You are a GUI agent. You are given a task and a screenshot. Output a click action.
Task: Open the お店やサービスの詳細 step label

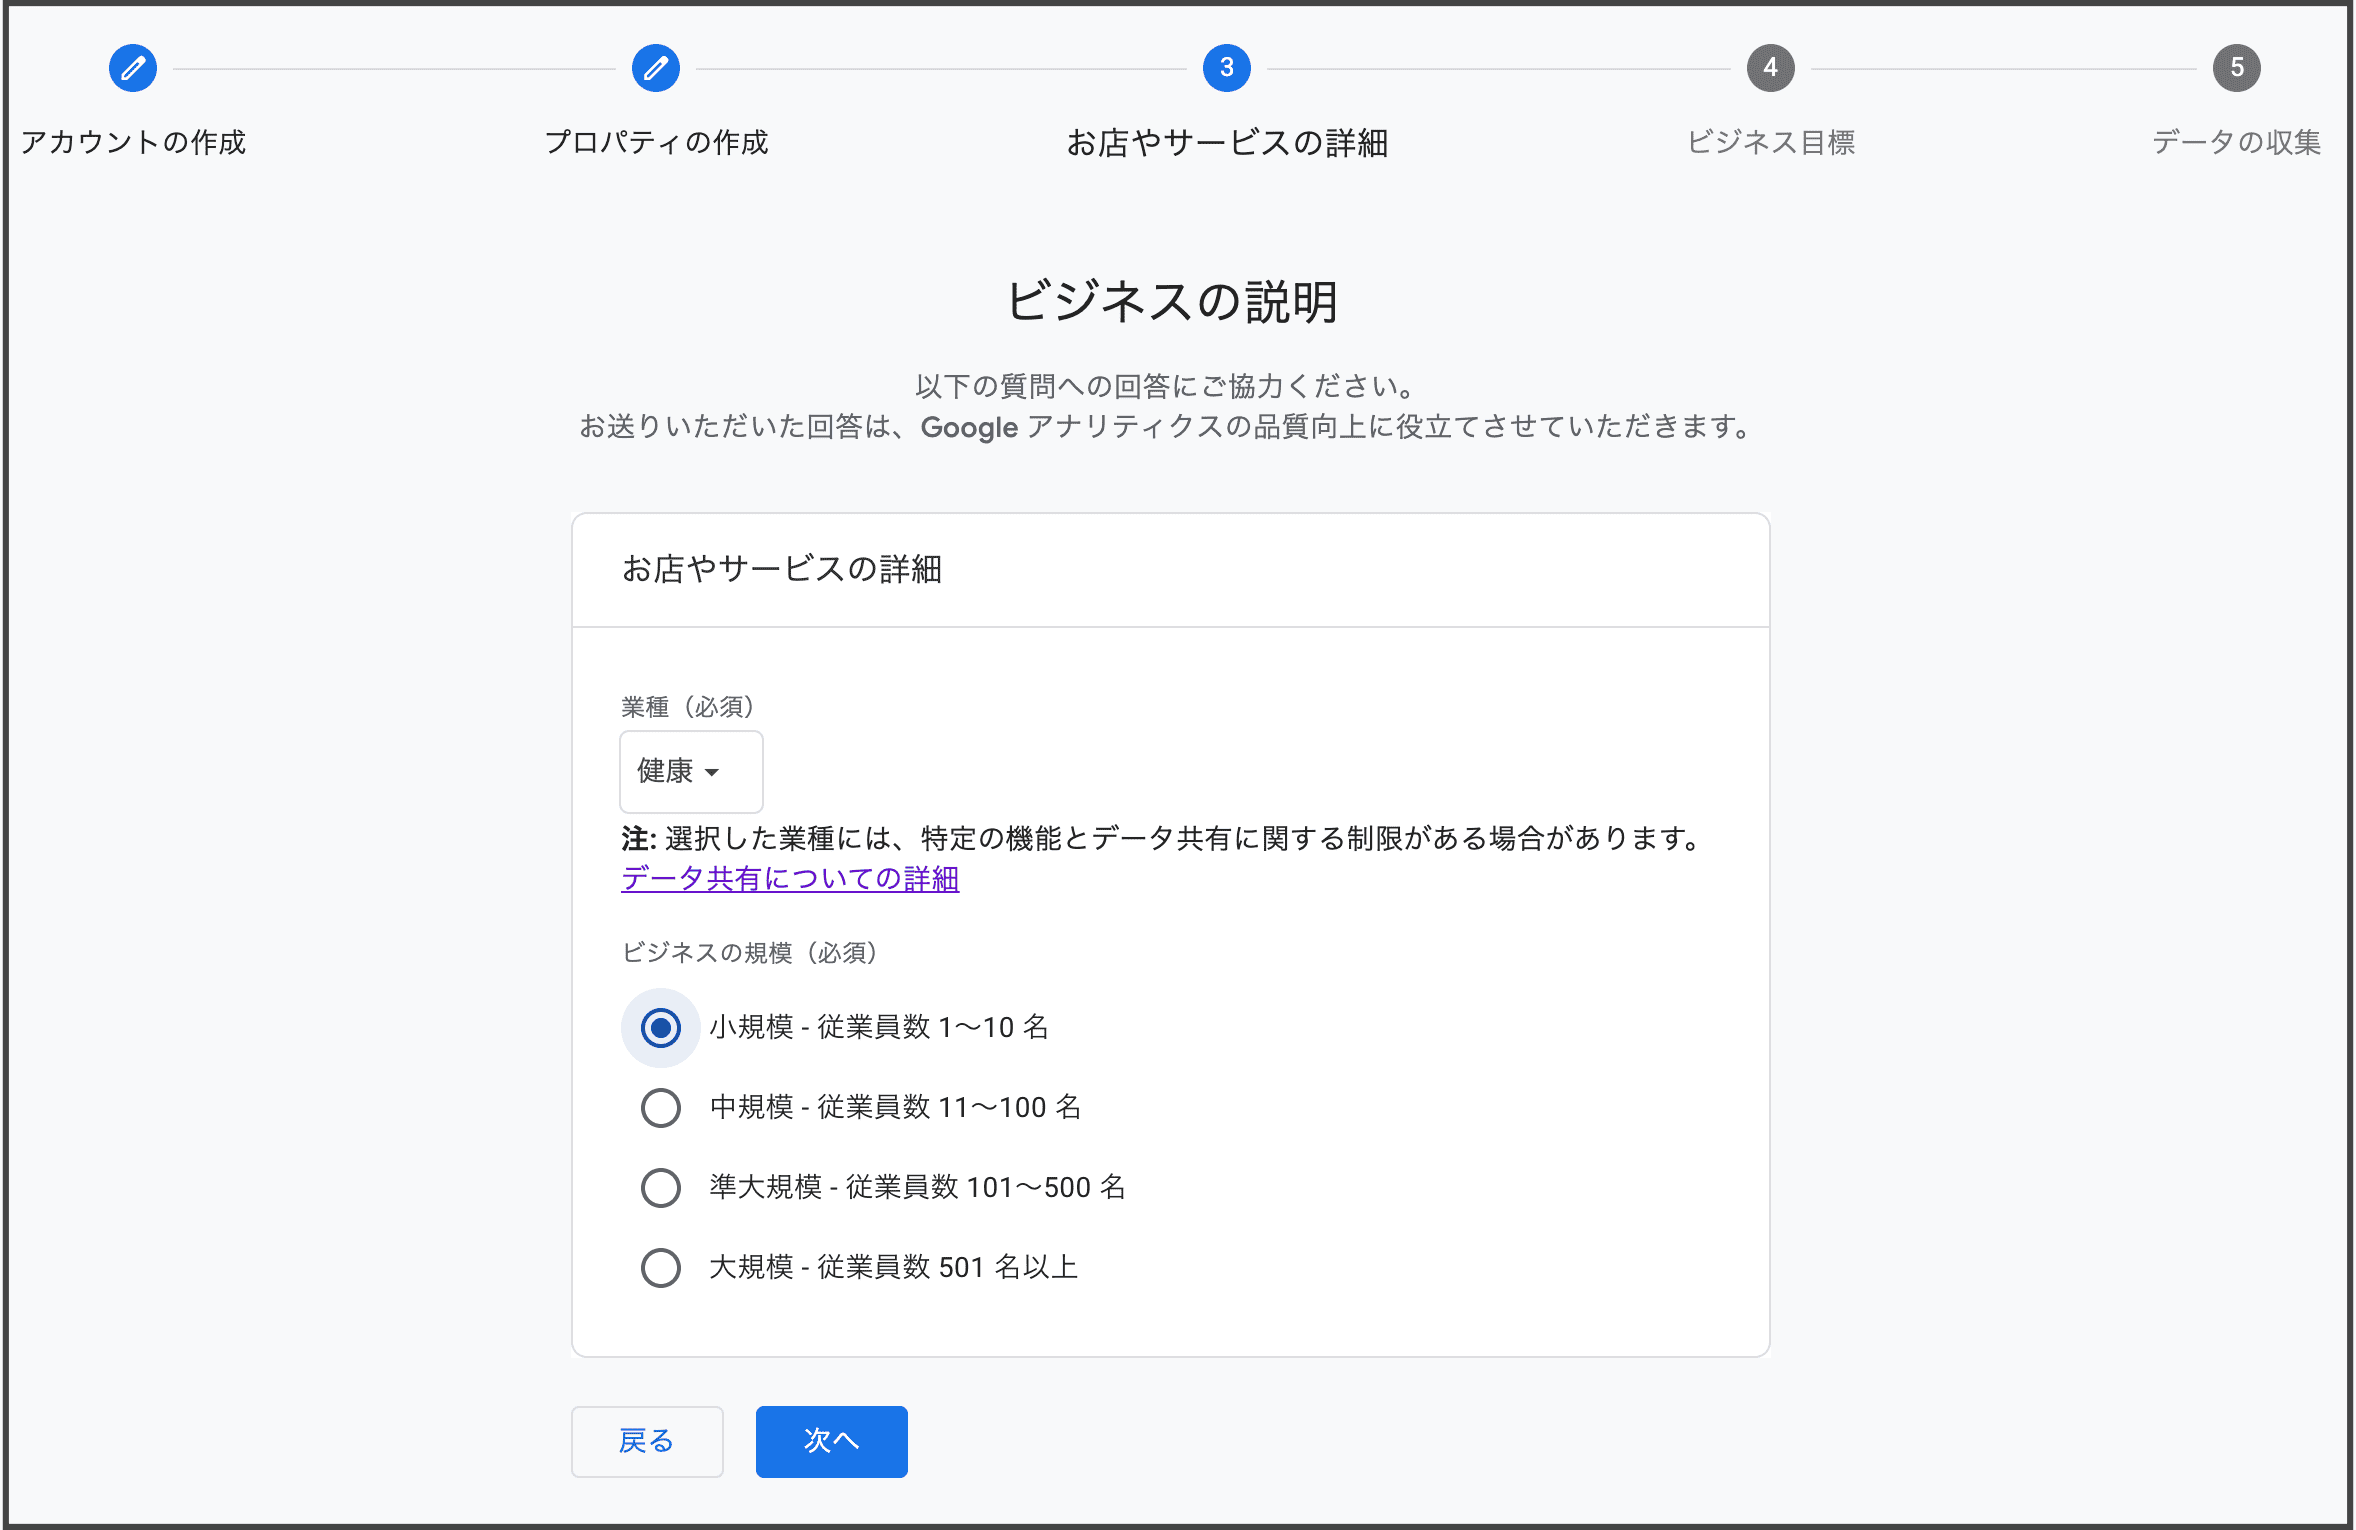(1227, 143)
